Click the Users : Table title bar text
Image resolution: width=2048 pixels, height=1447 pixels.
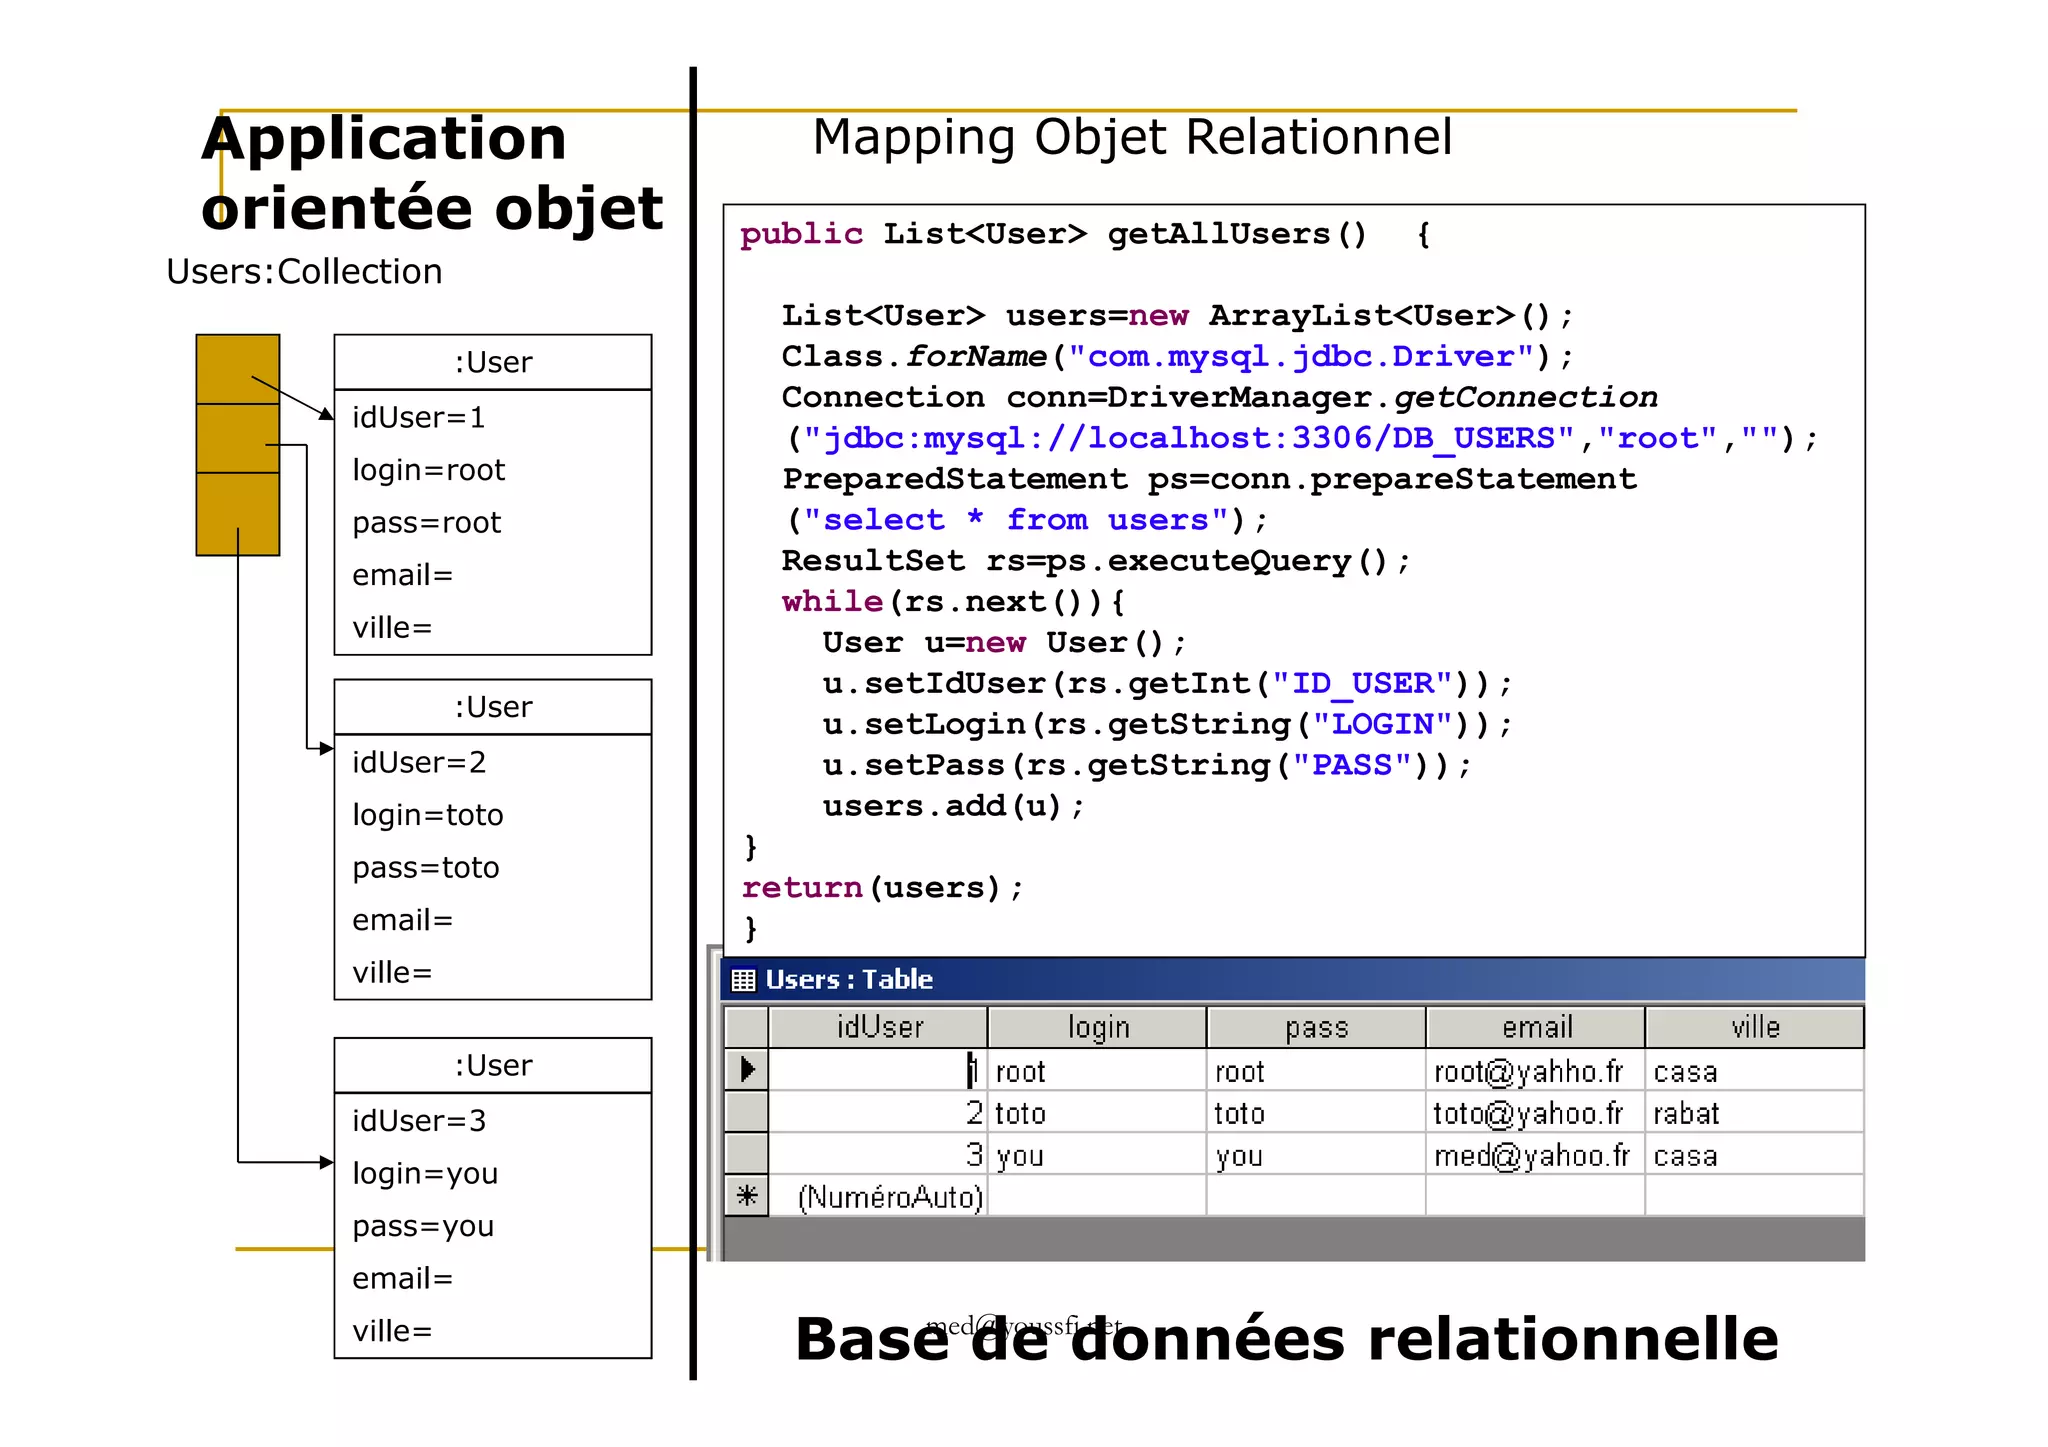click(x=849, y=980)
